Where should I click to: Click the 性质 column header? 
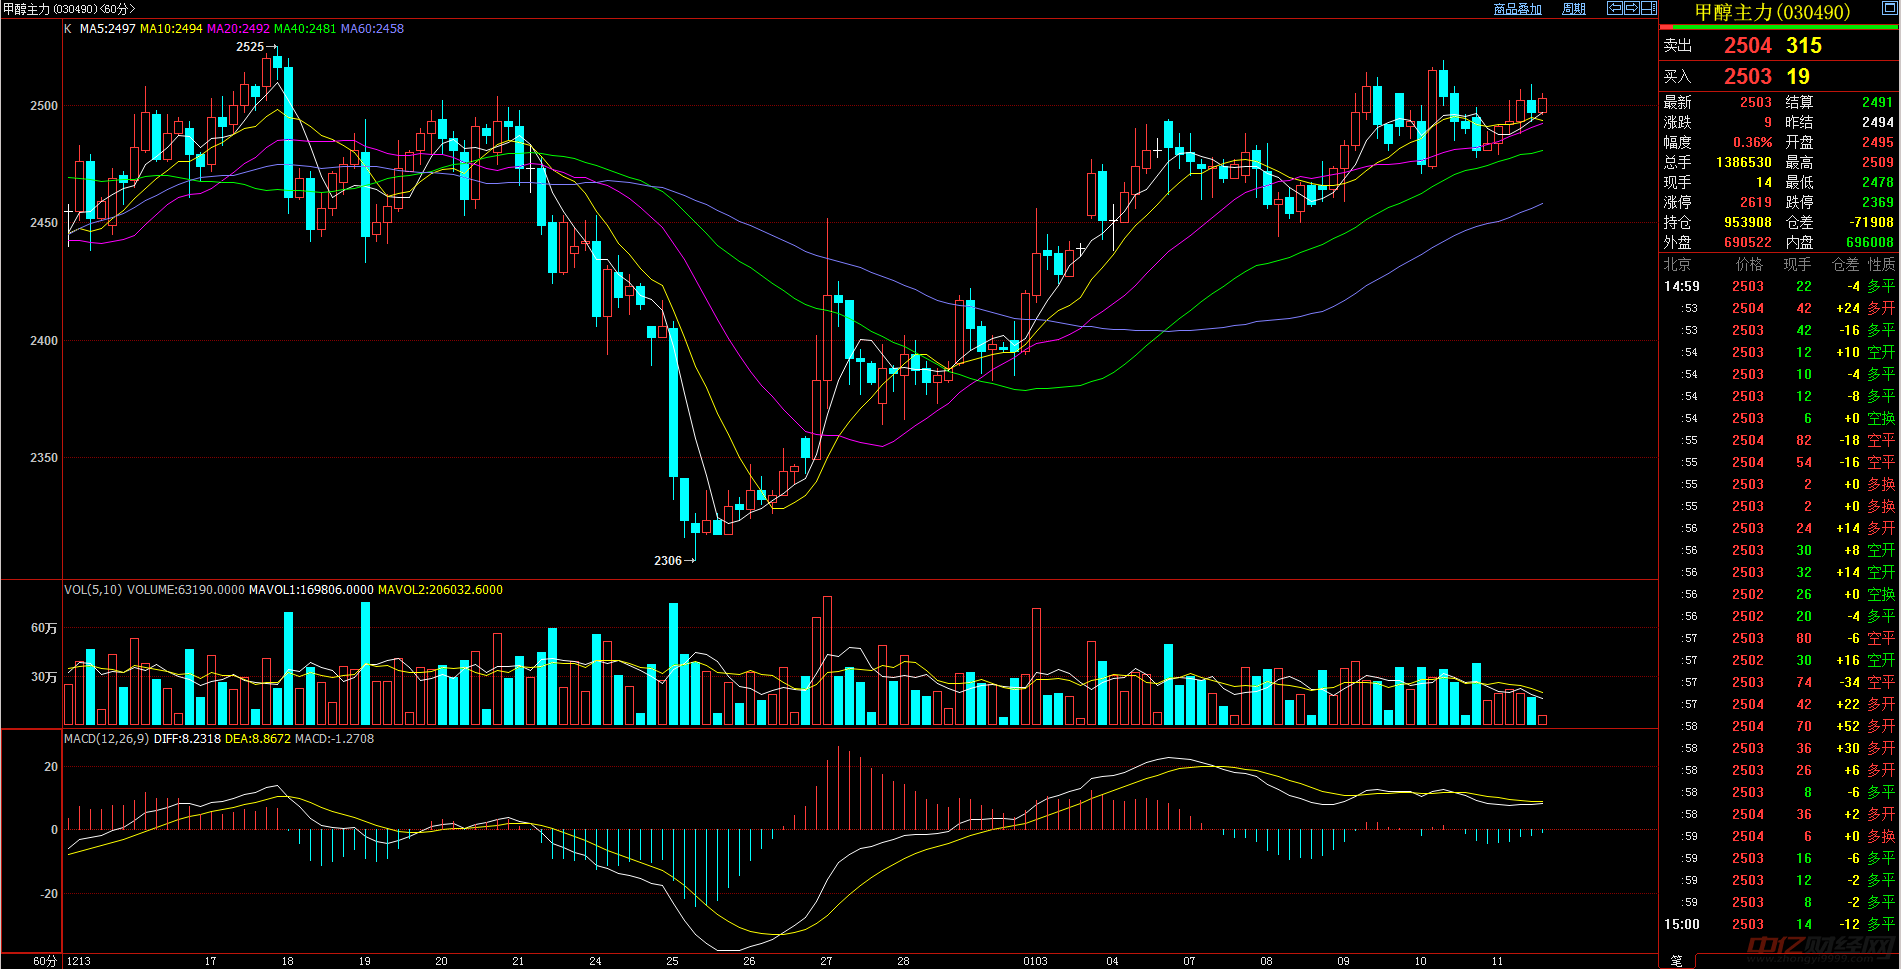click(x=1881, y=265)
